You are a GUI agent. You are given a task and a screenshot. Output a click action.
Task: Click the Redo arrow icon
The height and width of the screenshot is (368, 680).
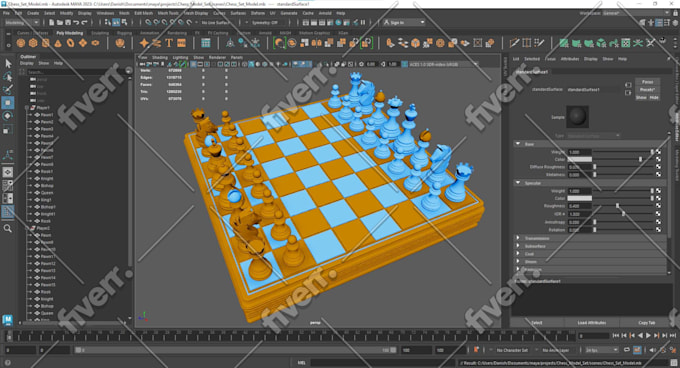click(x=85, y=22)
